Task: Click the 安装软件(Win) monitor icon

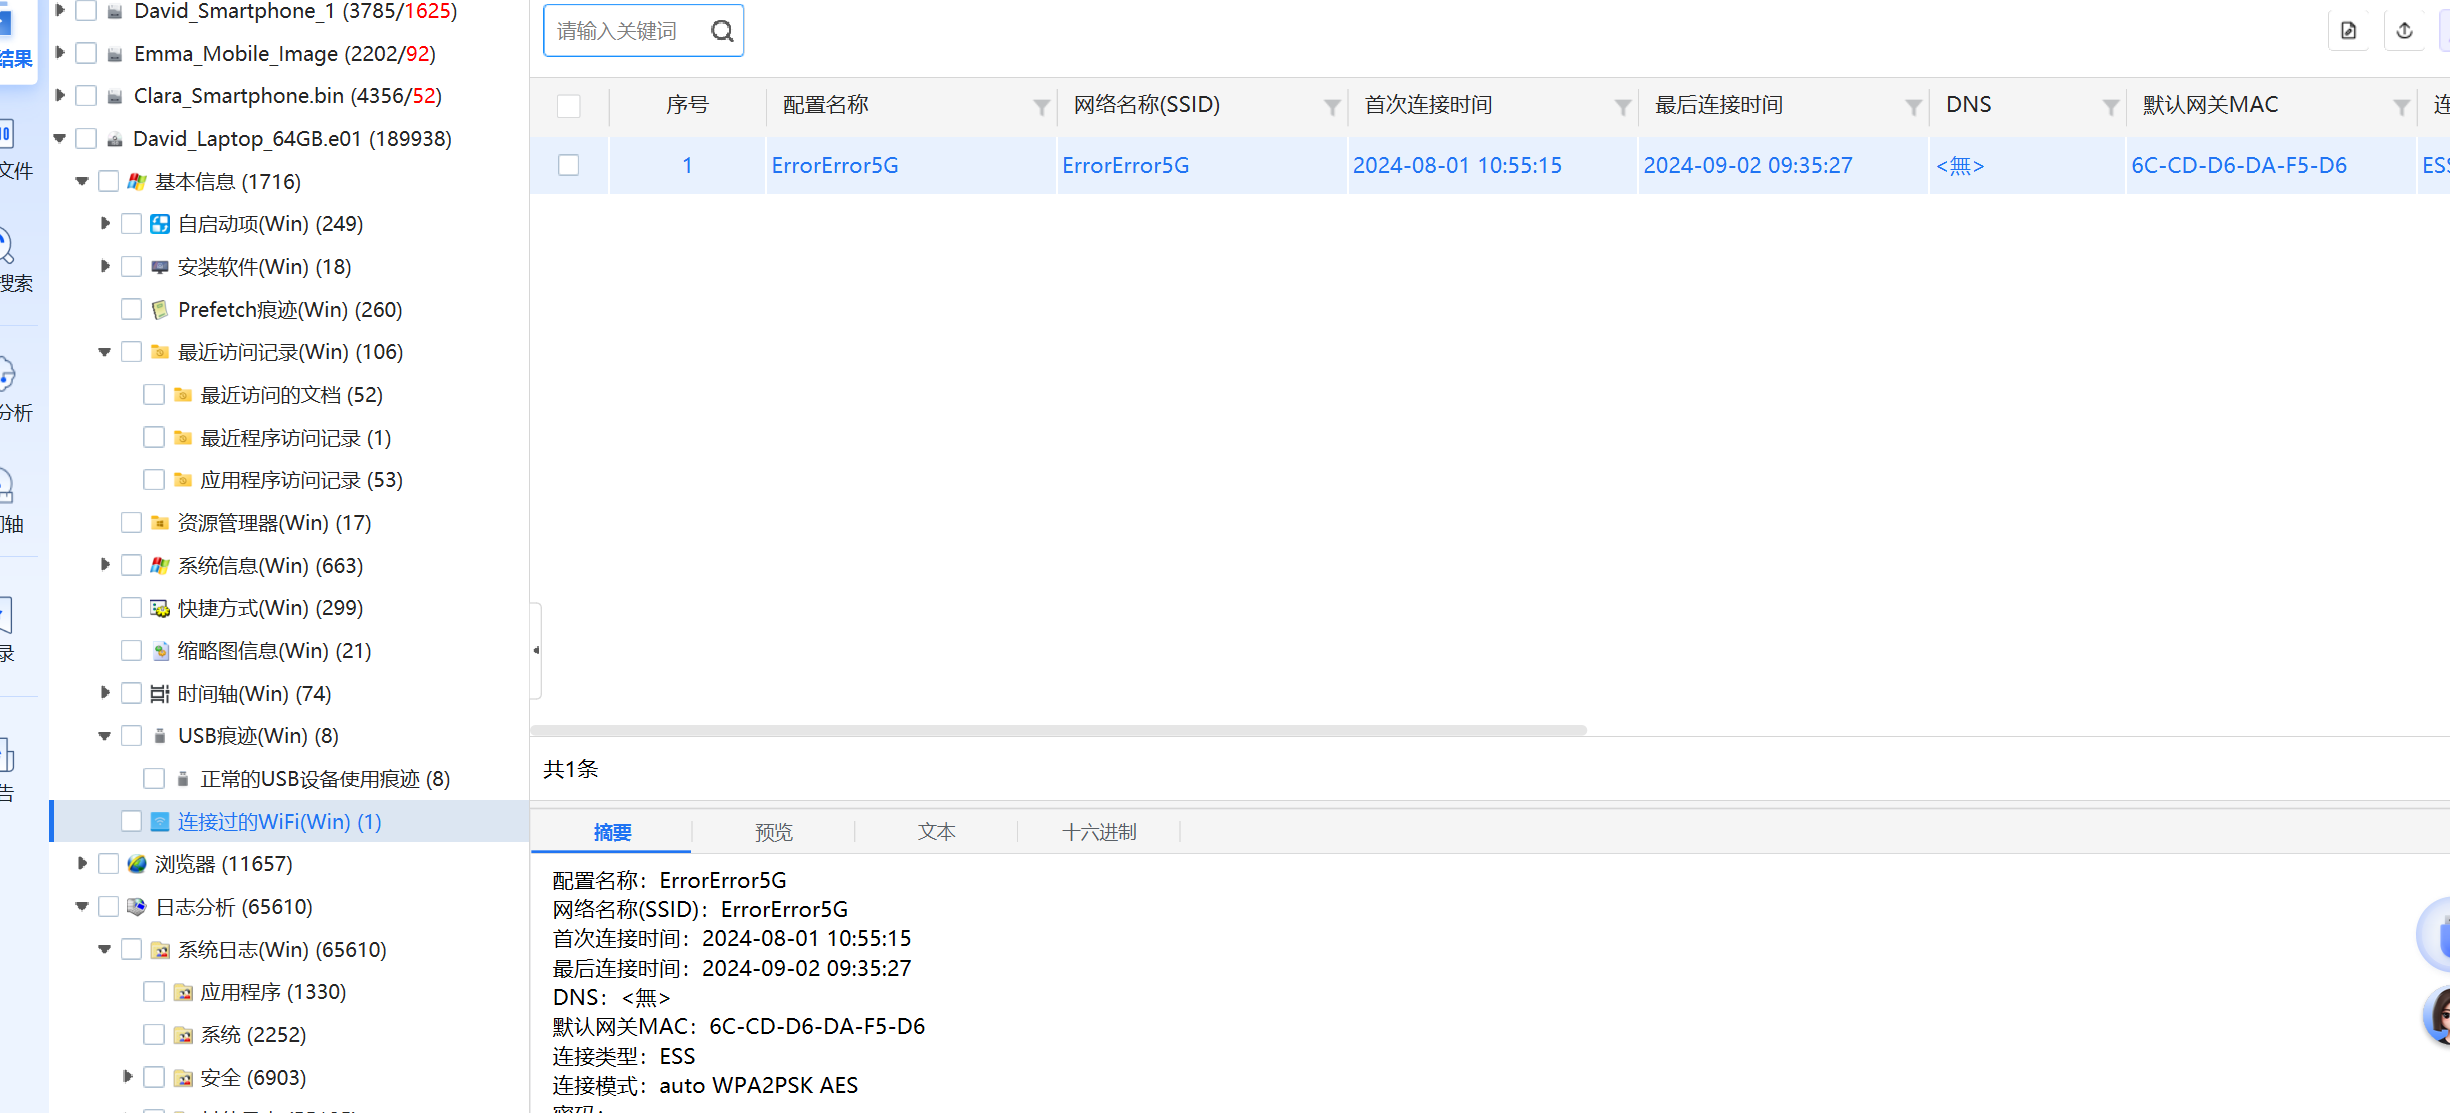Action: coord(160,267)
